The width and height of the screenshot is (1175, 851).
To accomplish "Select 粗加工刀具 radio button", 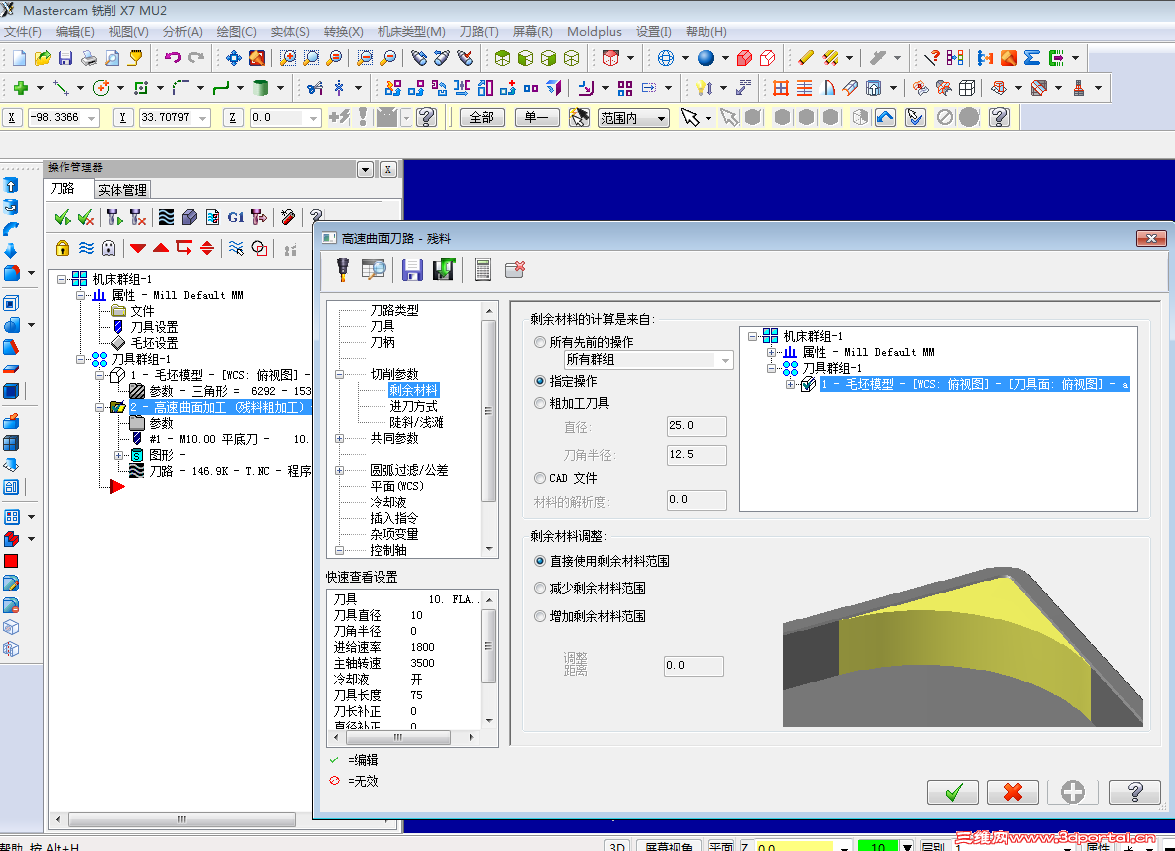I will coord(540,403).
